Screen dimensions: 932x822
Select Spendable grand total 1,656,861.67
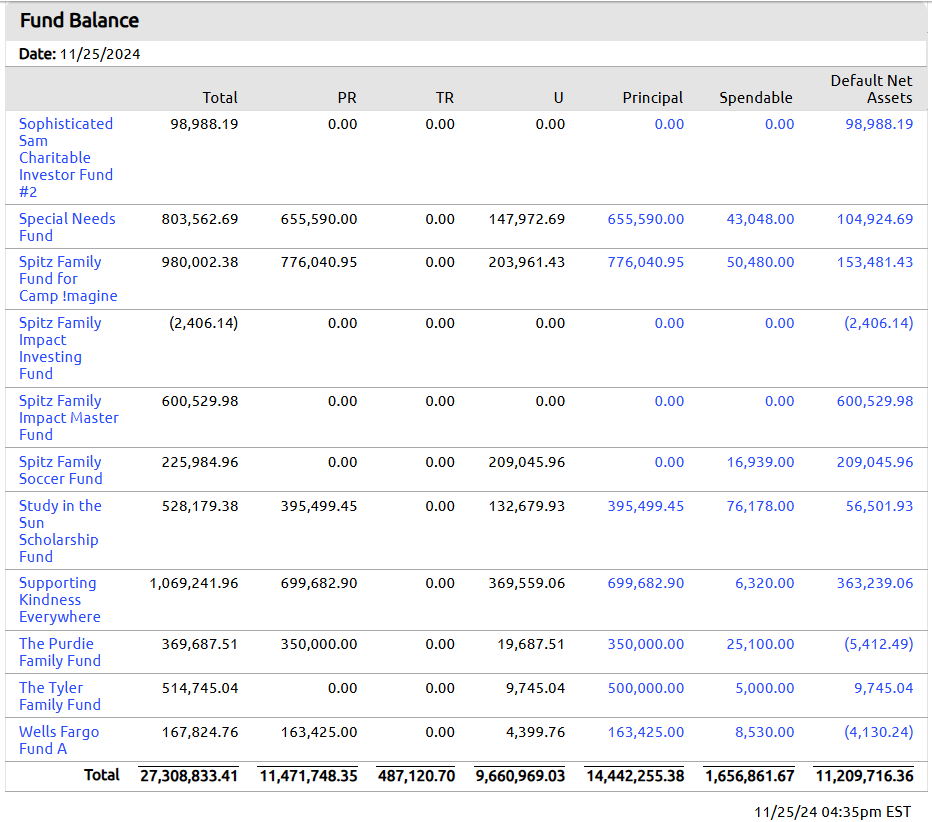(x=750, y=776)
